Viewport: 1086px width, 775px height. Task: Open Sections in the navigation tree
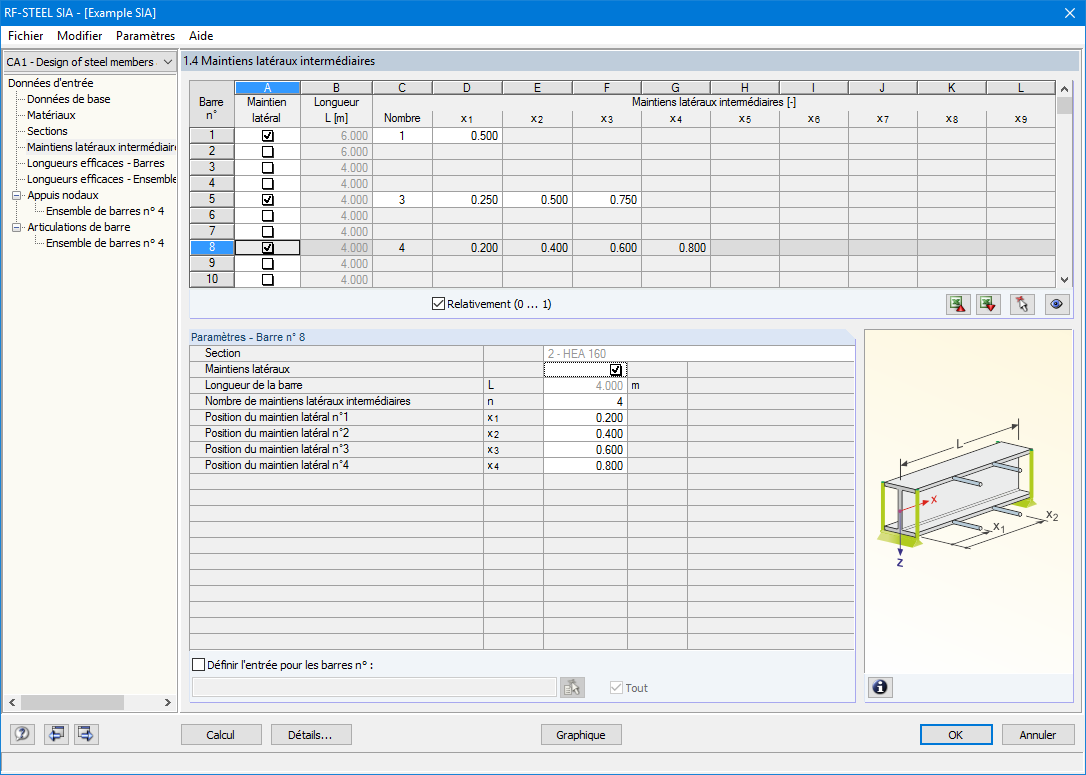tap(47, 131)
